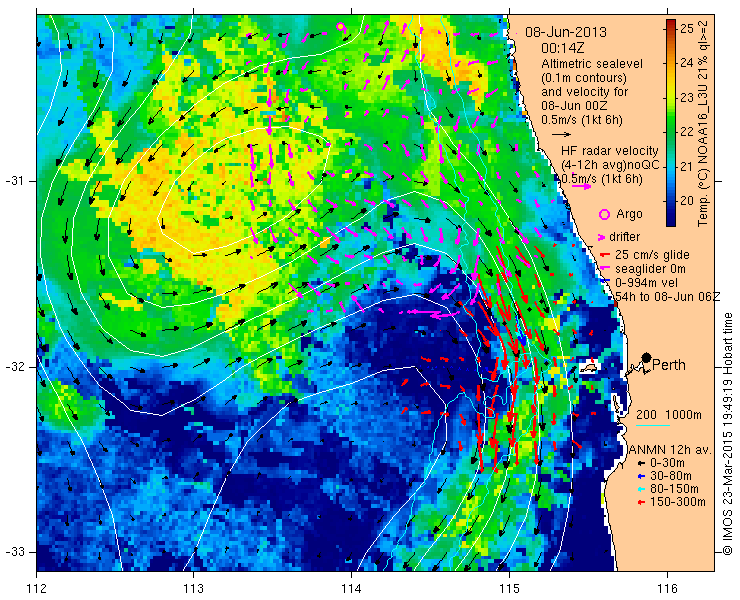Screen dimensions: 740x600
Task: Click the Altimetric sealevel legend text
Action: point(592,64)
